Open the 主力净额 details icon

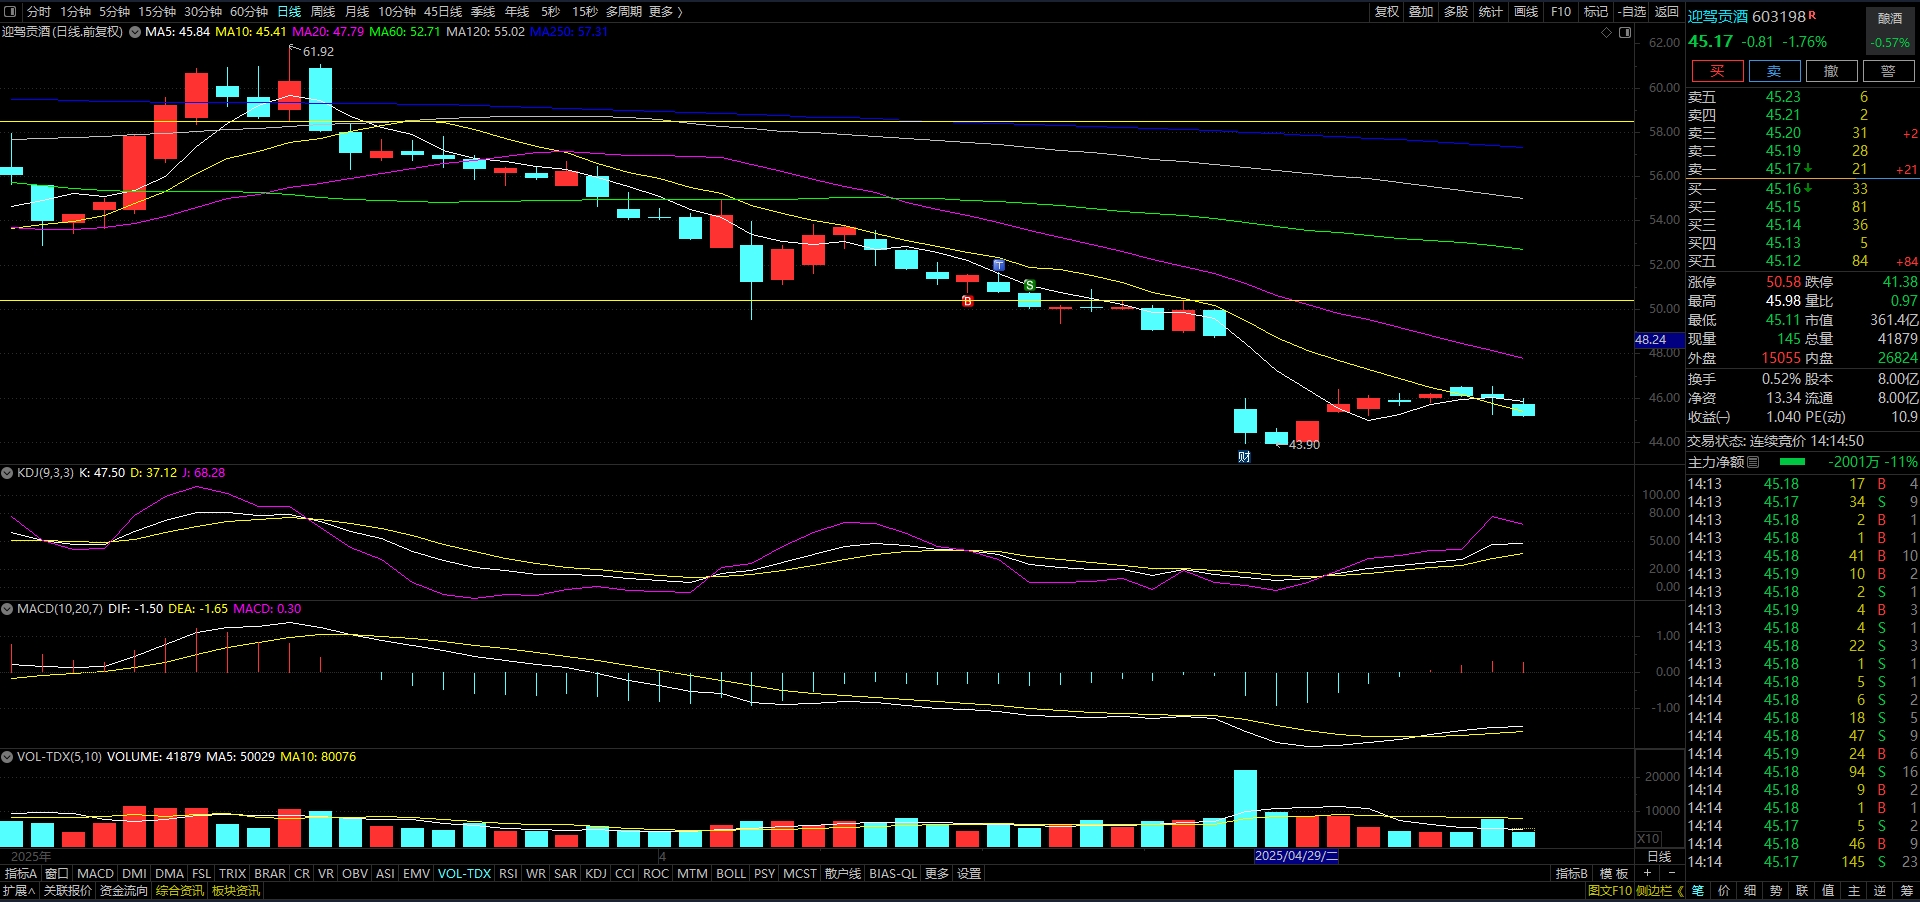tap(1753, 462)
